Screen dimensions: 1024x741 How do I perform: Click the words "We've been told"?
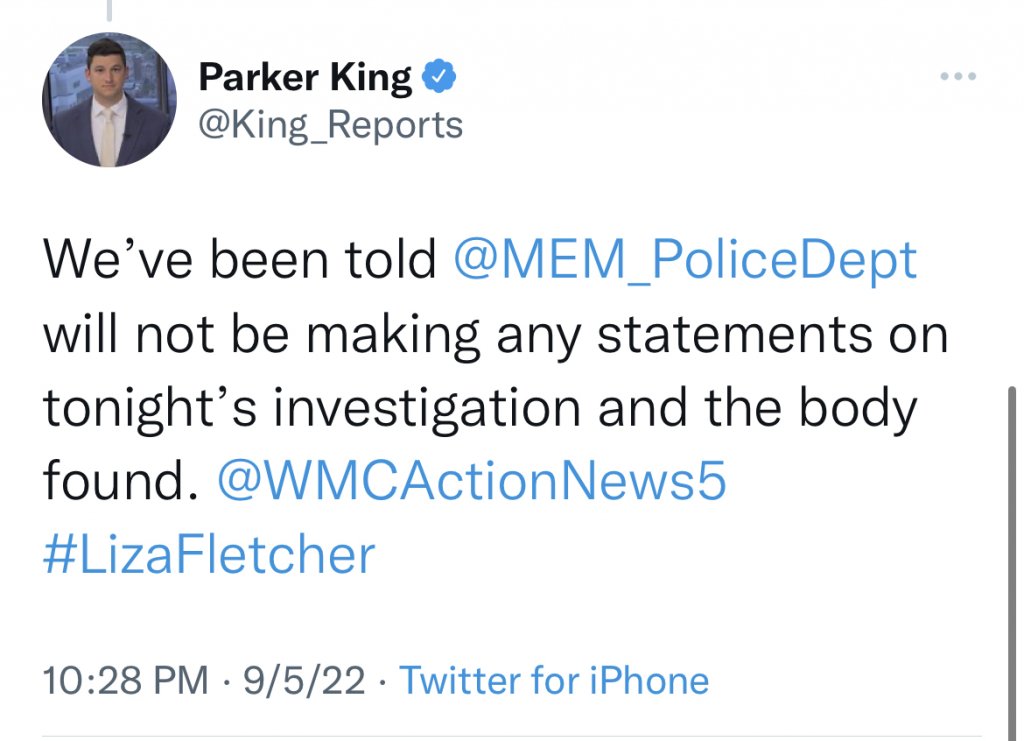pyautogui.click(x=241, y=261)
